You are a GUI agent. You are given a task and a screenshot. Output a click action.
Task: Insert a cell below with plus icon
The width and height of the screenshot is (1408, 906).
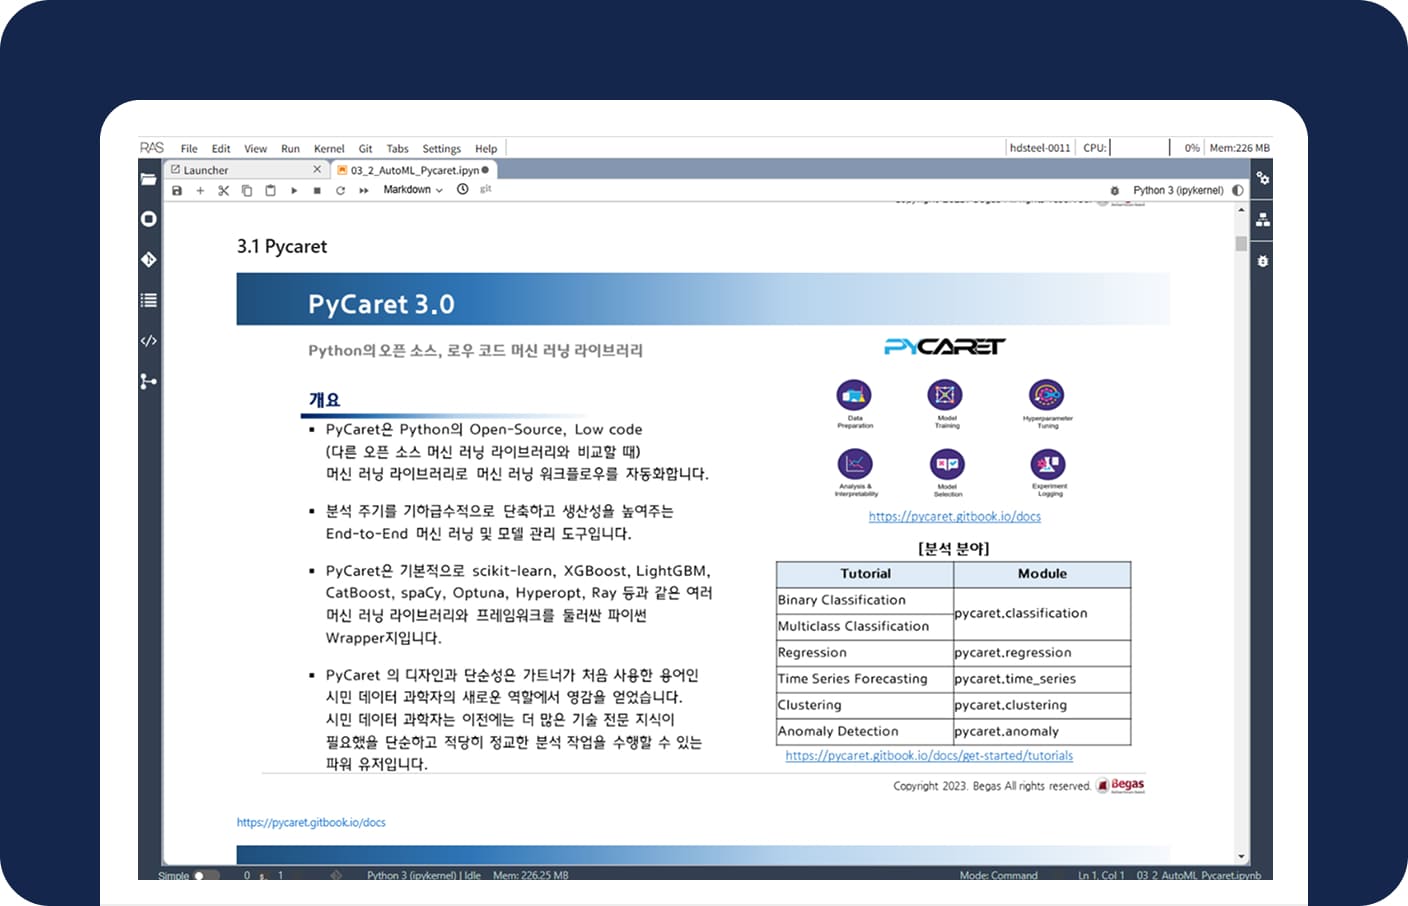click(x=200, y=190)
